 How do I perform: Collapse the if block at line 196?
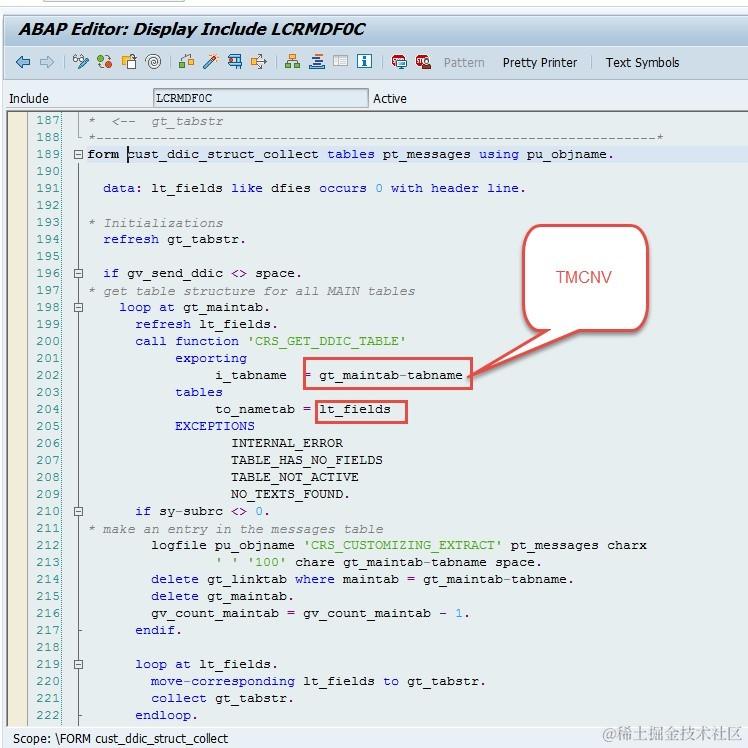pyautogui.click(x=79, y=273)
